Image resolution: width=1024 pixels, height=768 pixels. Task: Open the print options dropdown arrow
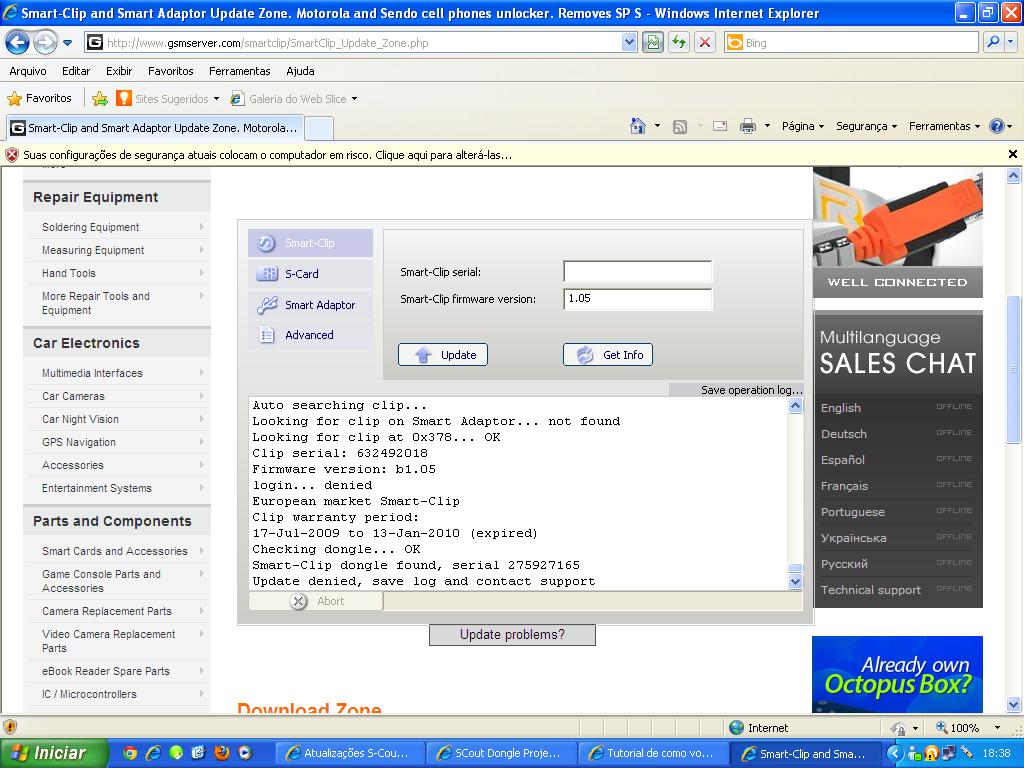click(767, 126)
